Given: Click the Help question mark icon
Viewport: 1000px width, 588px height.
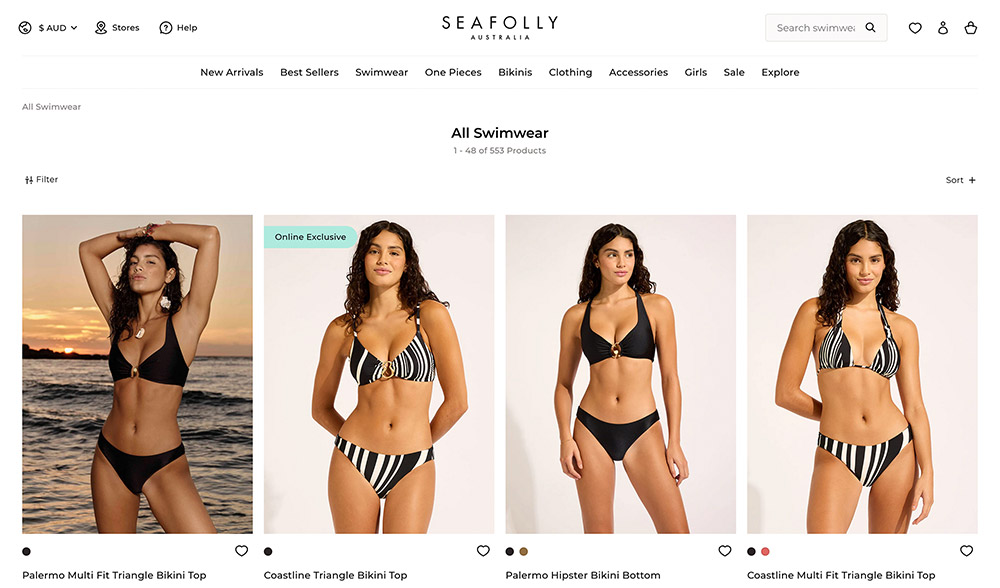Looking at the screenshot, I should (x=166, y=27).
